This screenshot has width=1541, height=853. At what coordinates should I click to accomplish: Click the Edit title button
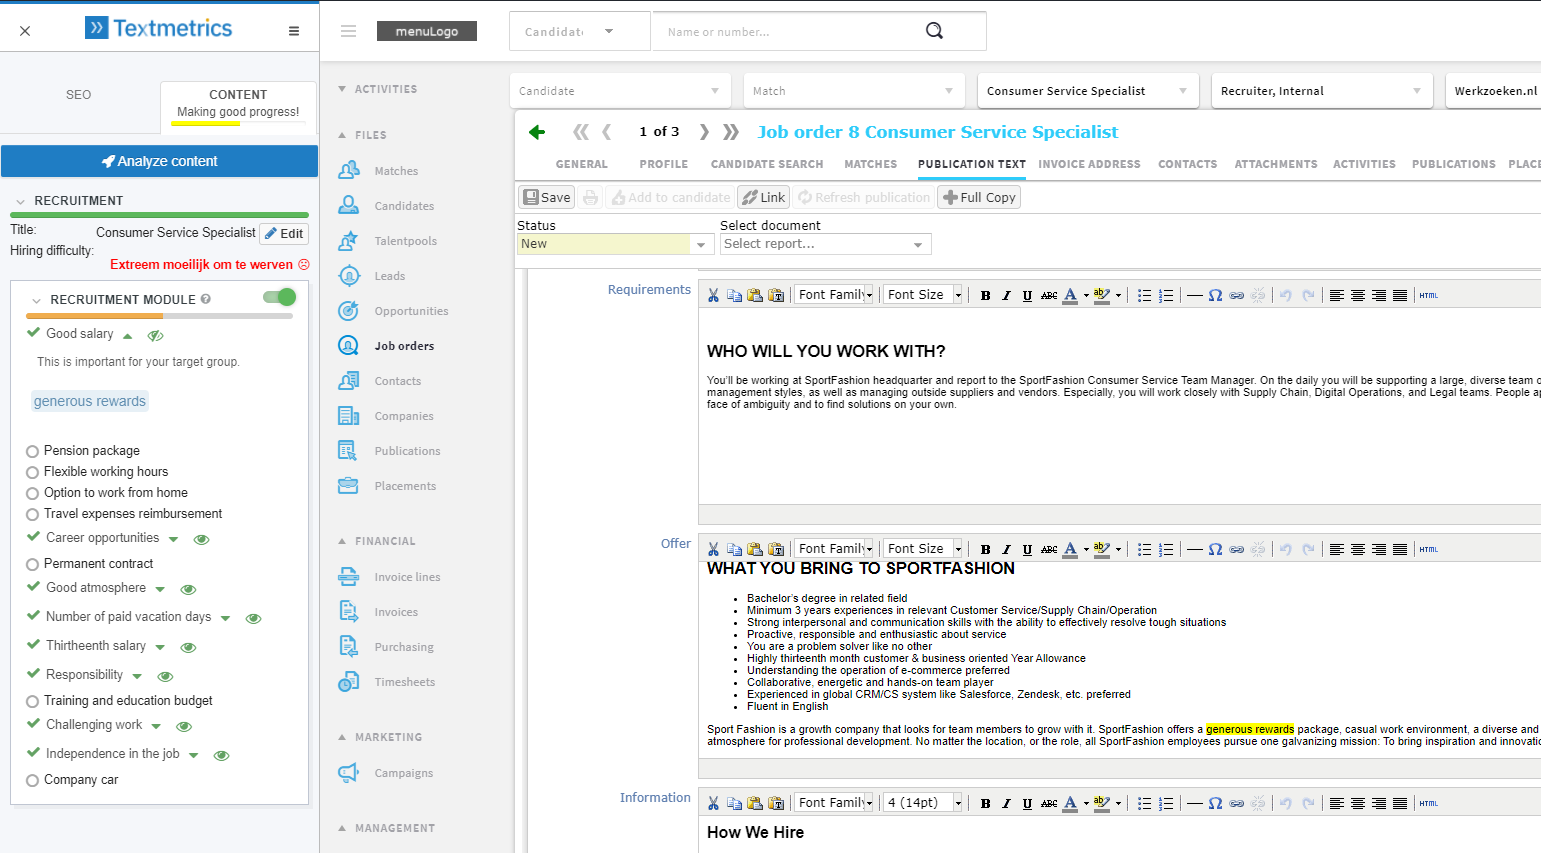click(x=284, y=234)
